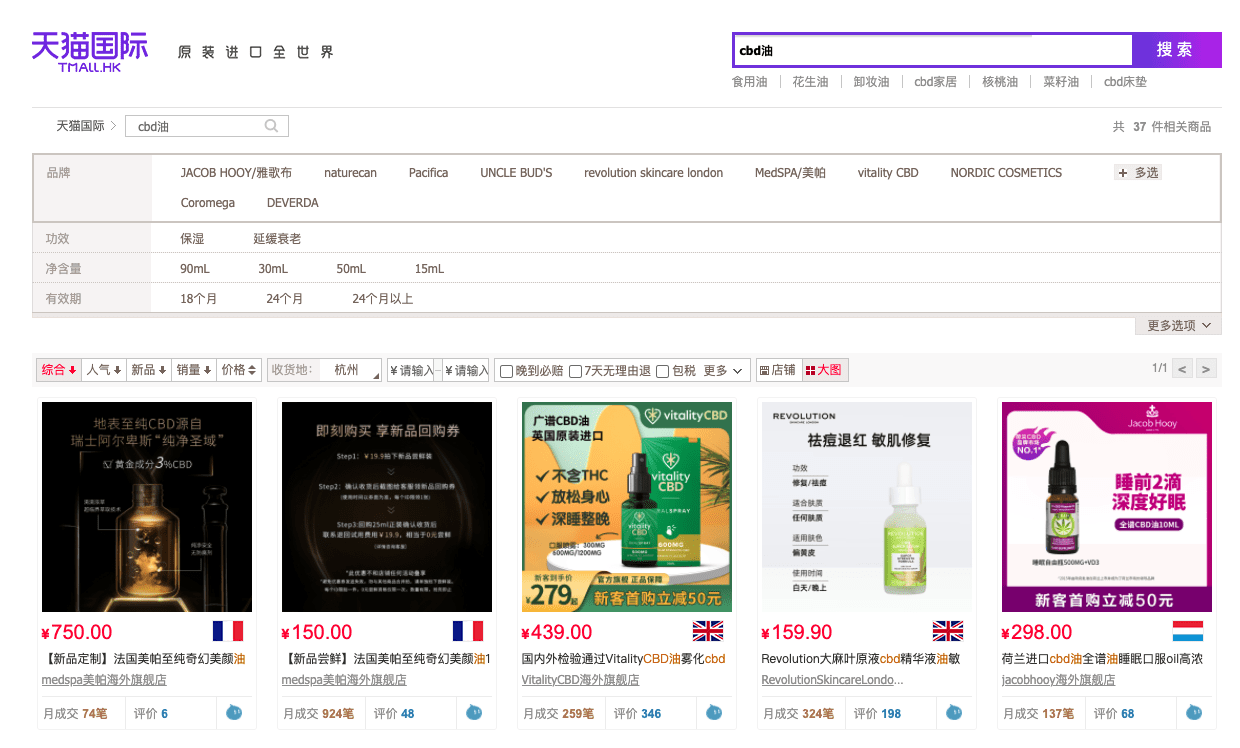Click the maximum price input field
Viewport: 1240px width, 748px height.
(466, 371)
